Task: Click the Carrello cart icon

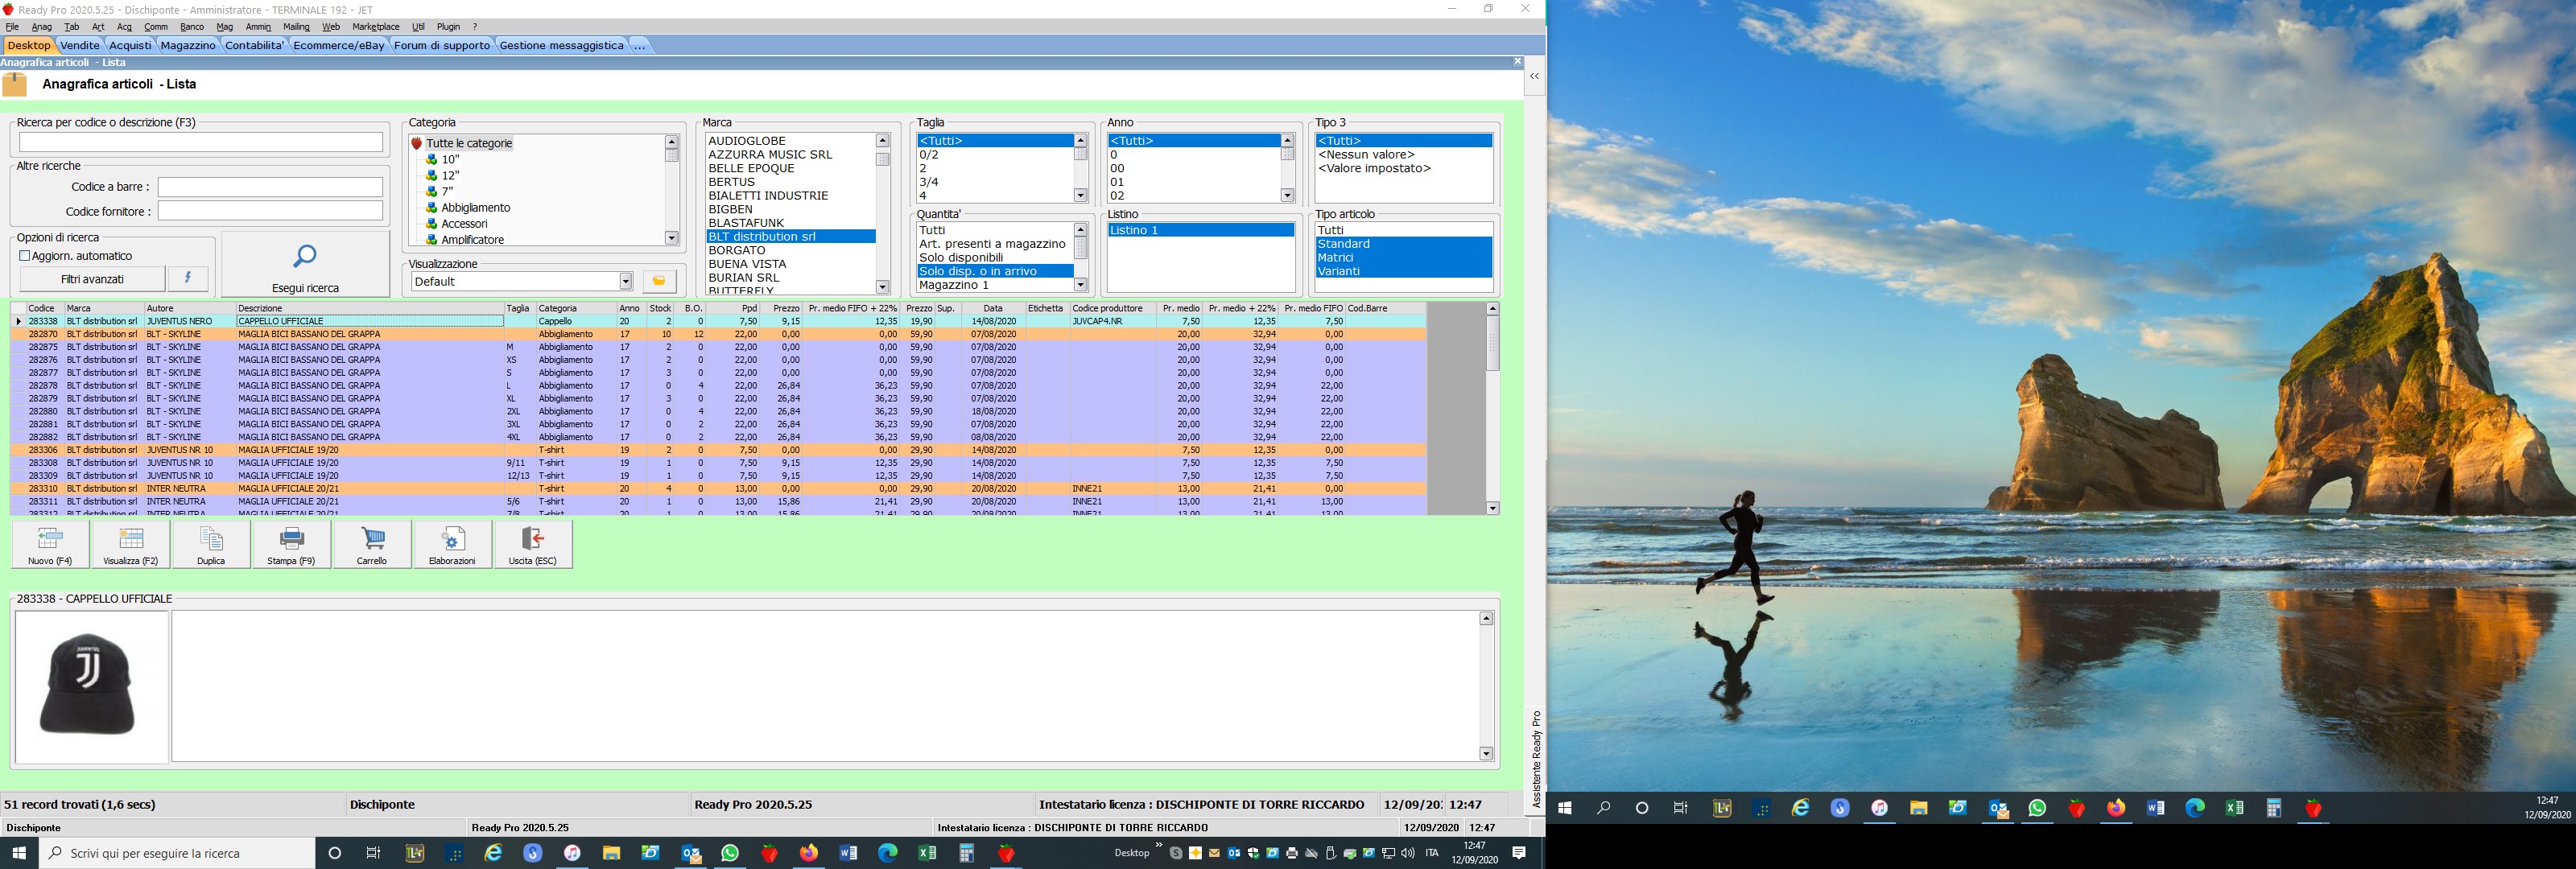Action: point(372,545)
